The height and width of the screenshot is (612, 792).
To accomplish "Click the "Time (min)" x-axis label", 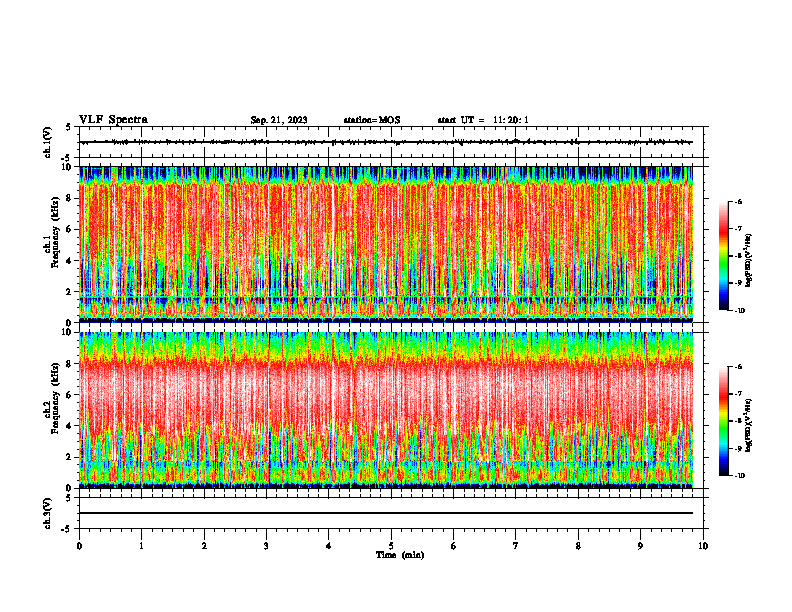I will (400, 555).
